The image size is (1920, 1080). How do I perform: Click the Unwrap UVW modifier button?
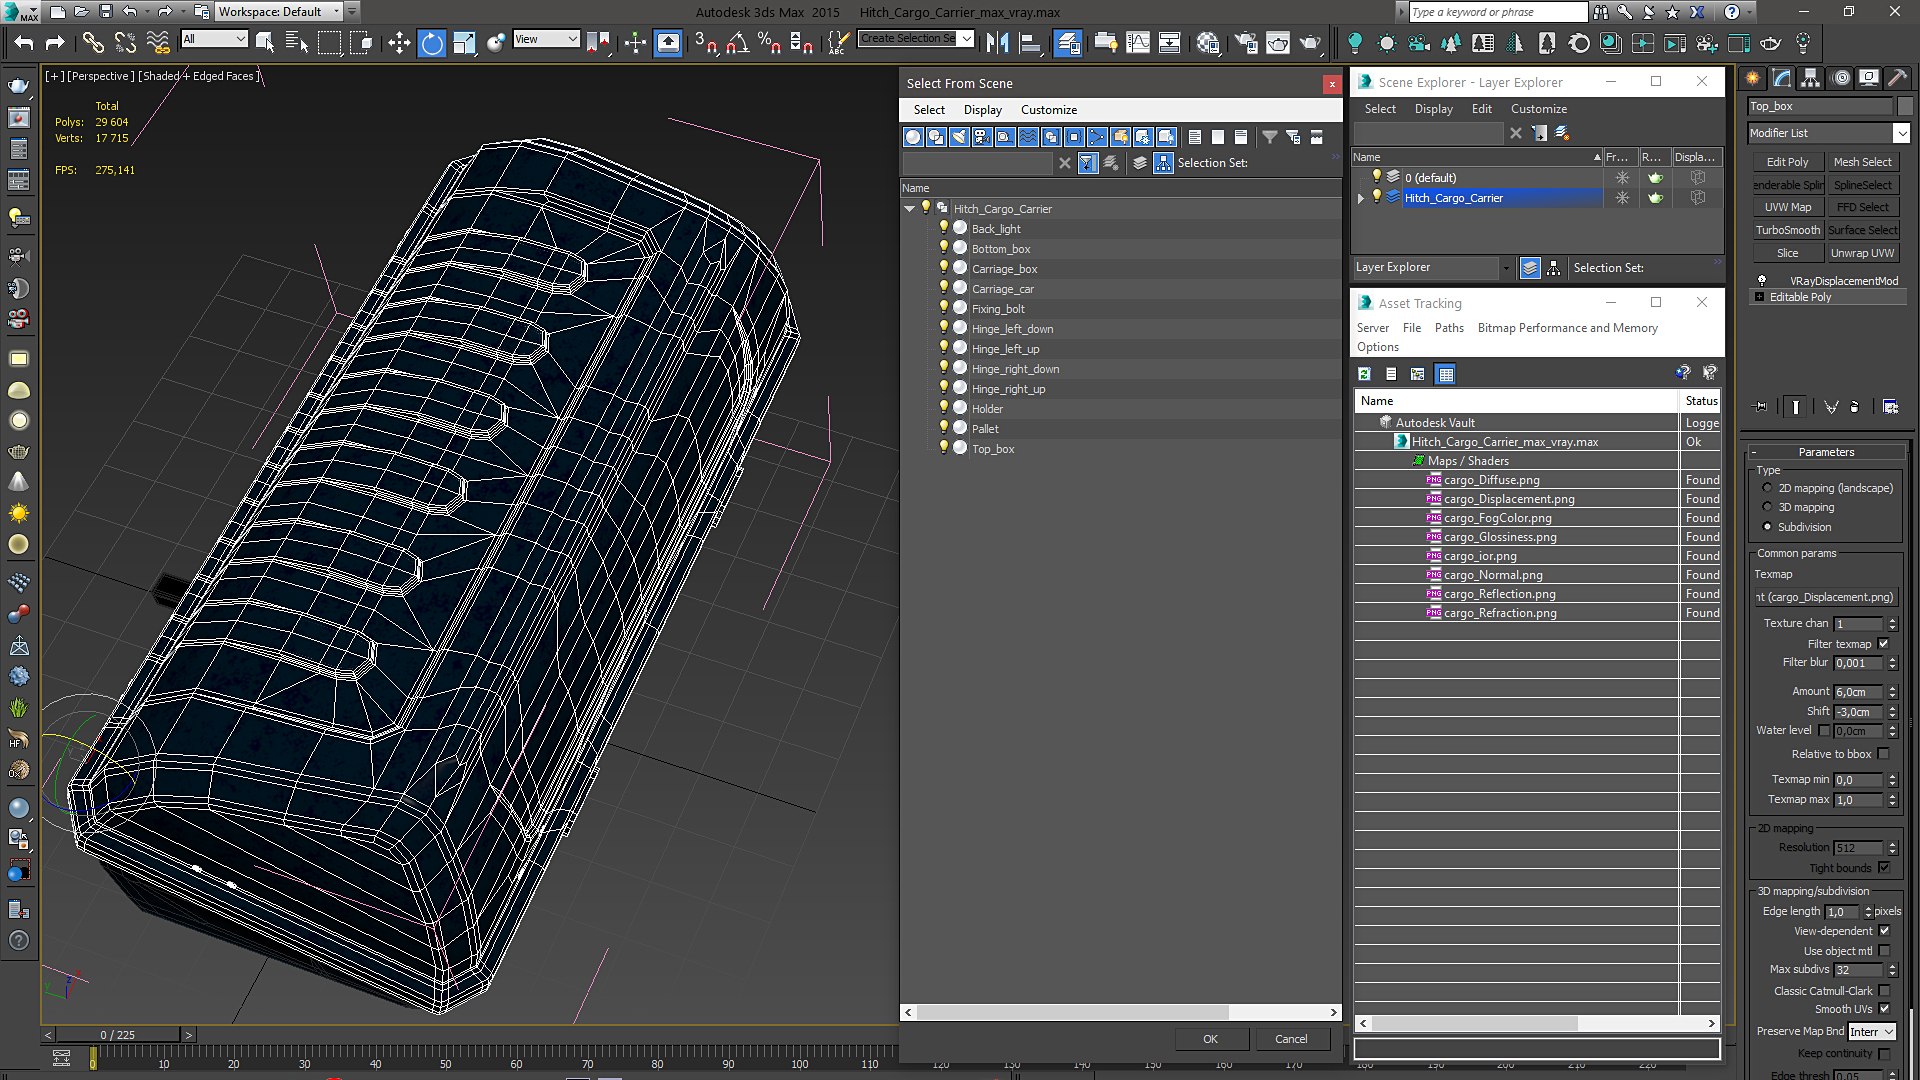(x=1862, y=253)
